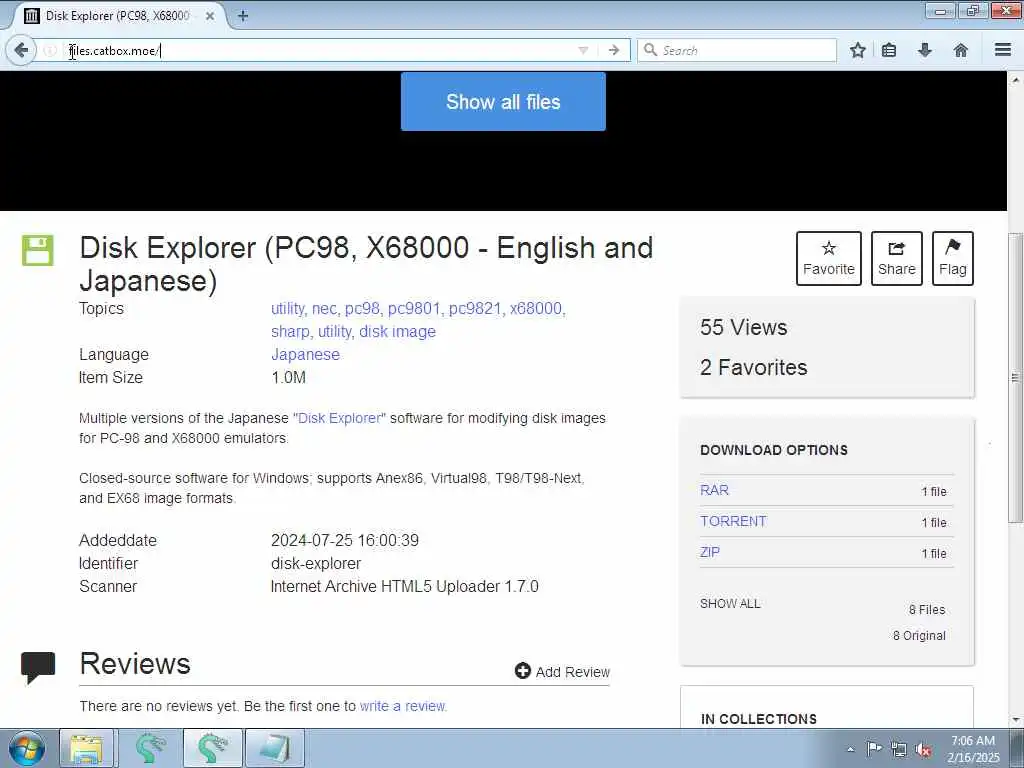Click the Add Review link
The height and width of the screenshot is (768, 1024).
[x=573, y=672]
